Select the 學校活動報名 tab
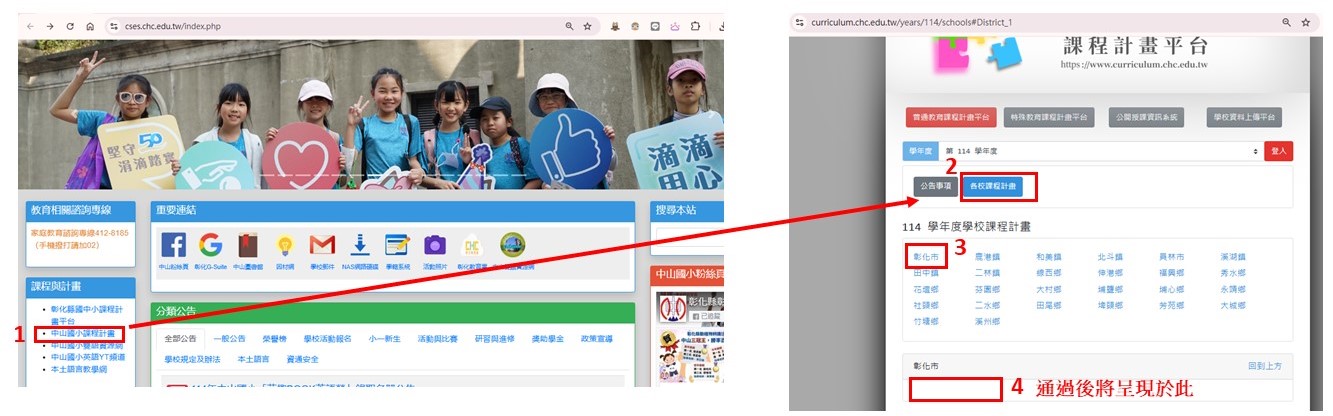 pyautogui.click(x=329, y=339)
